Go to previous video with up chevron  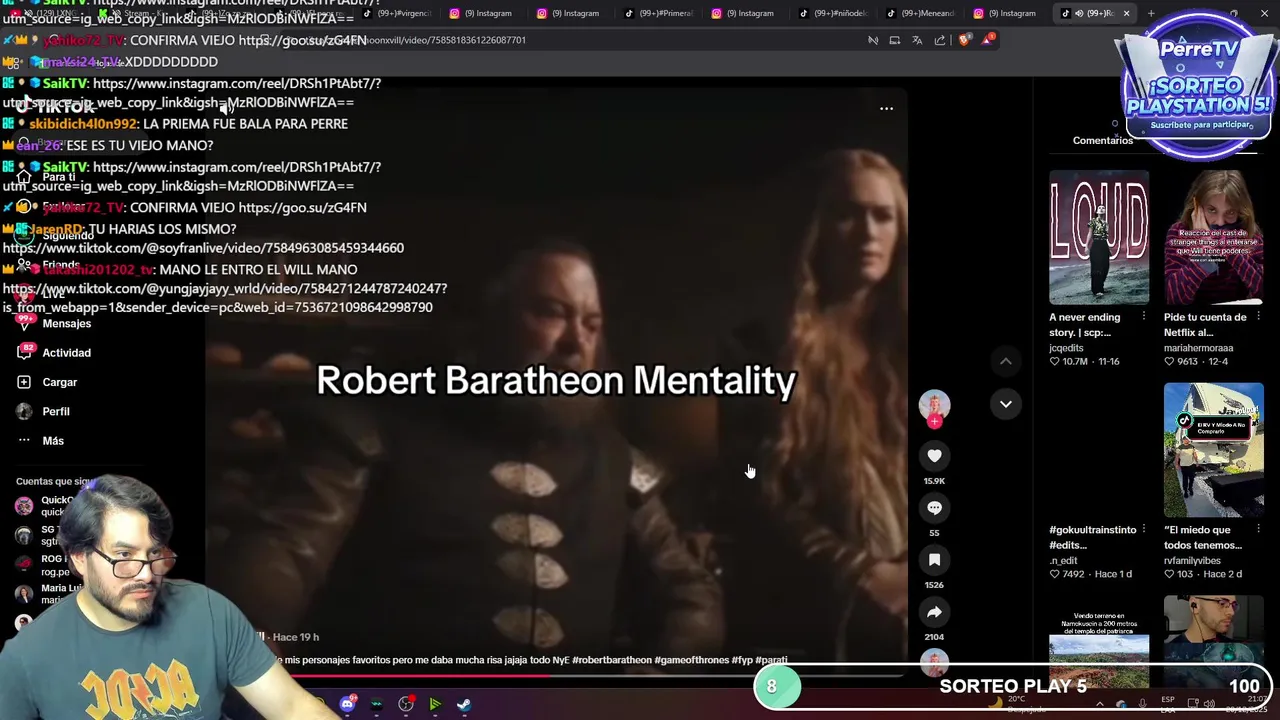(x=1006, y=361)
